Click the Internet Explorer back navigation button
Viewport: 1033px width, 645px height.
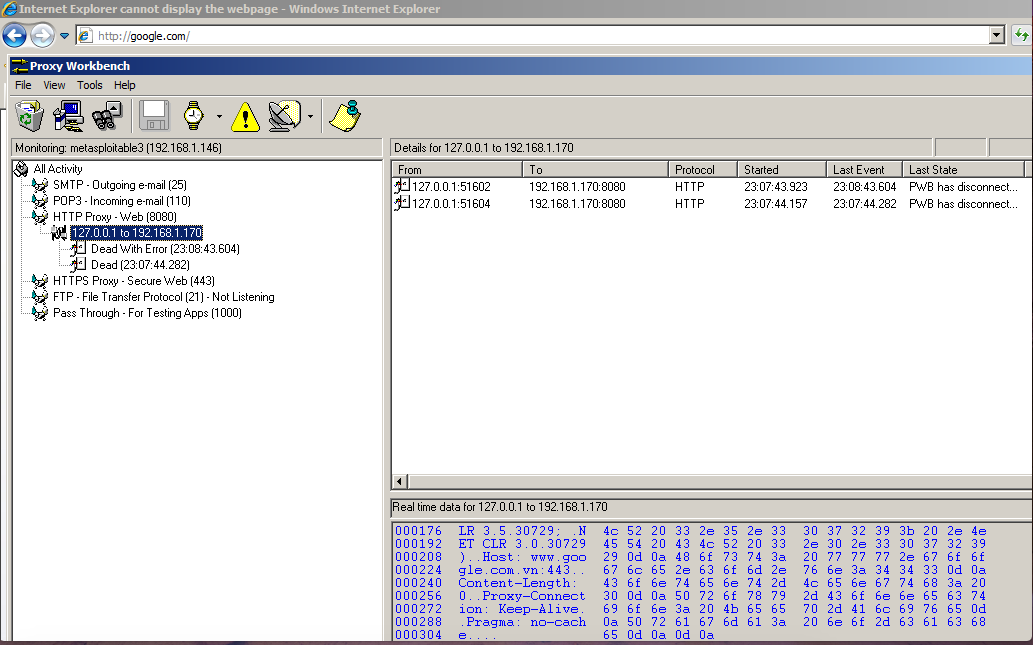pos(14,35)
